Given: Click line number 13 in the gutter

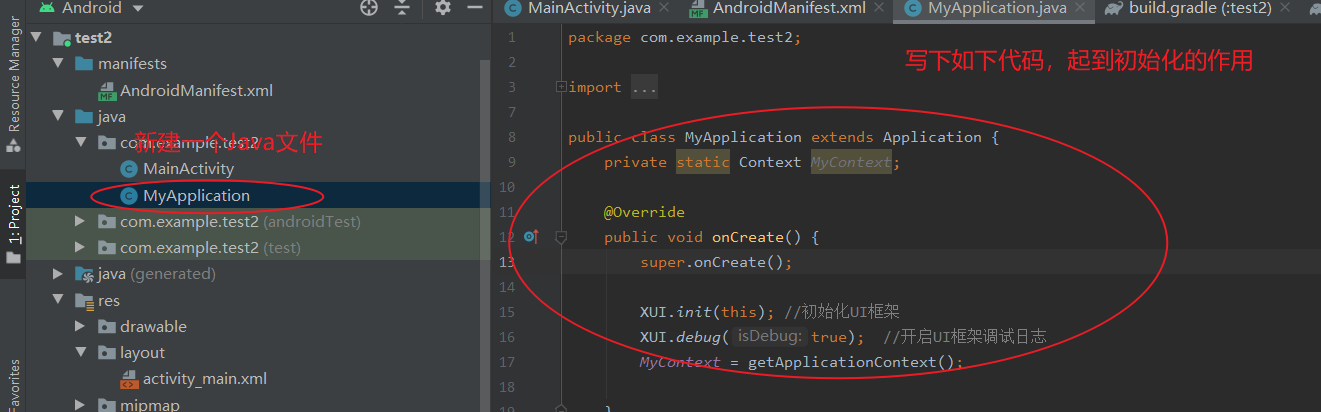Looking at the screenshot, I should click(x=507, y=262).
